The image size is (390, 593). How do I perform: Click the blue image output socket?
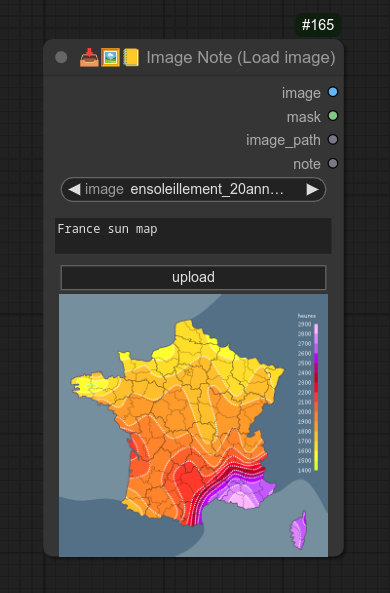point(333,92)
